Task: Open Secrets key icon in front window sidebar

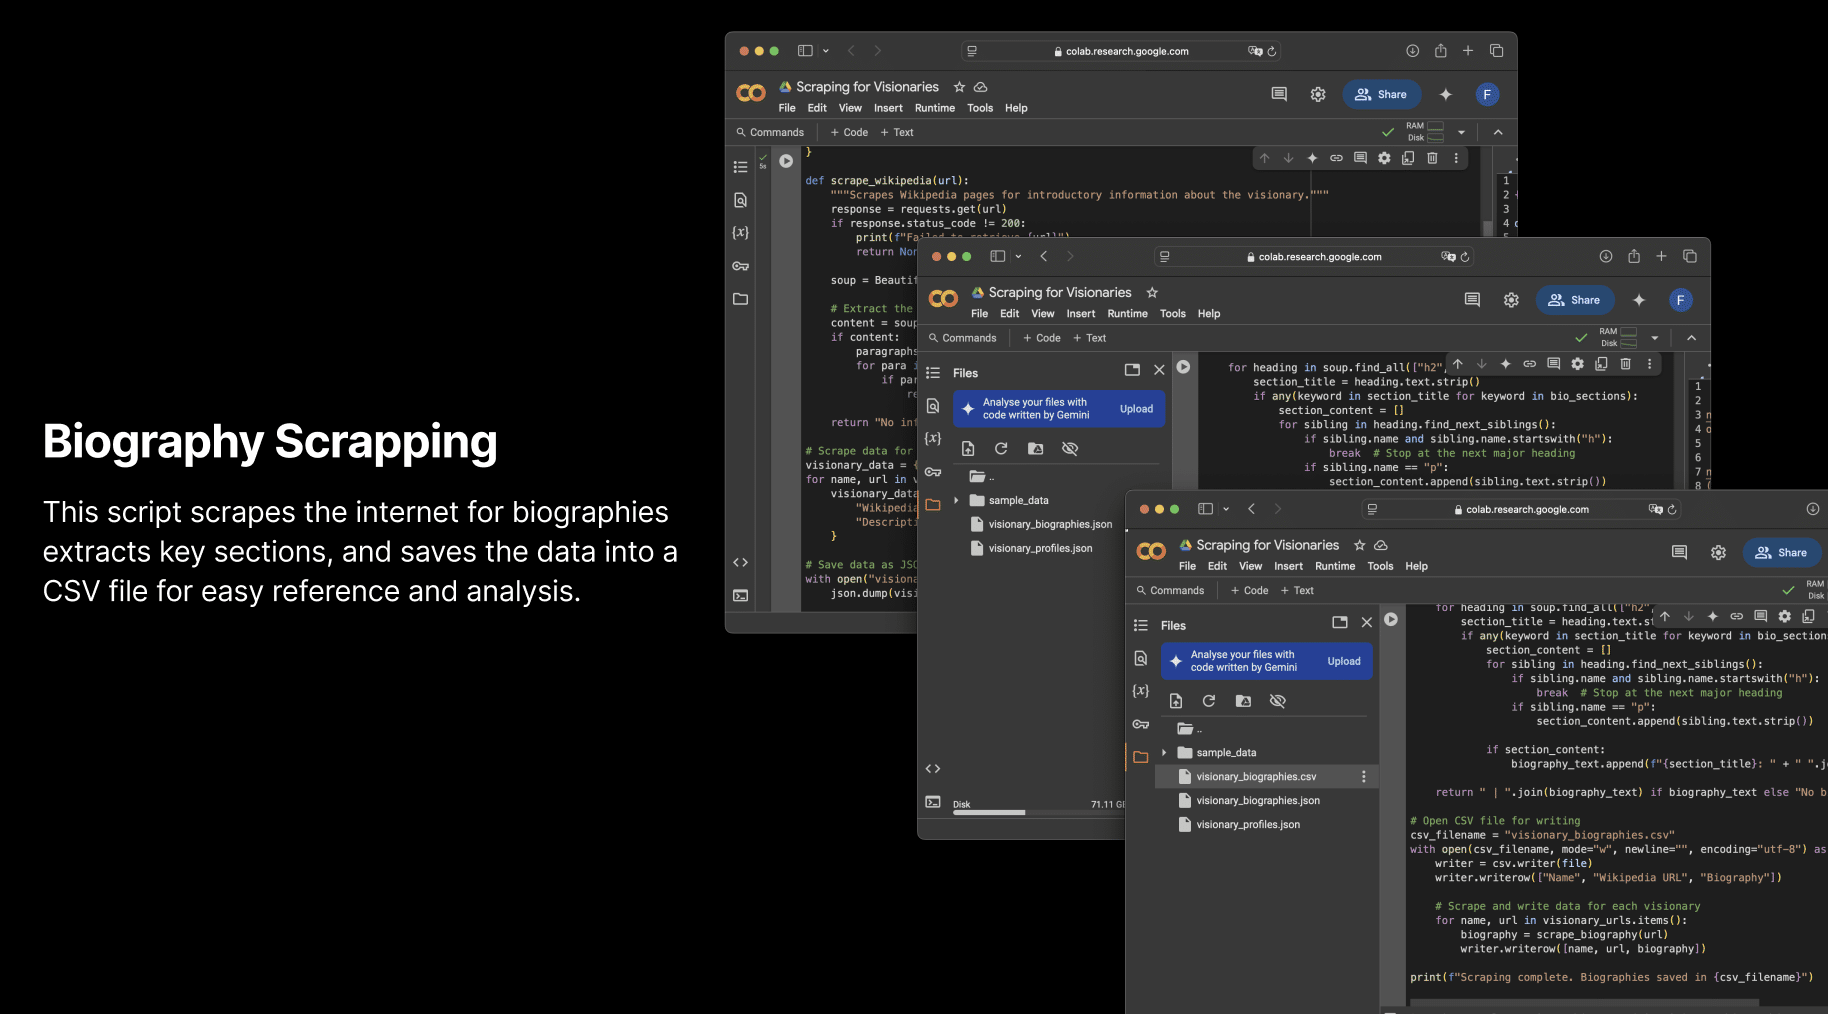Action: [1141, 724]
